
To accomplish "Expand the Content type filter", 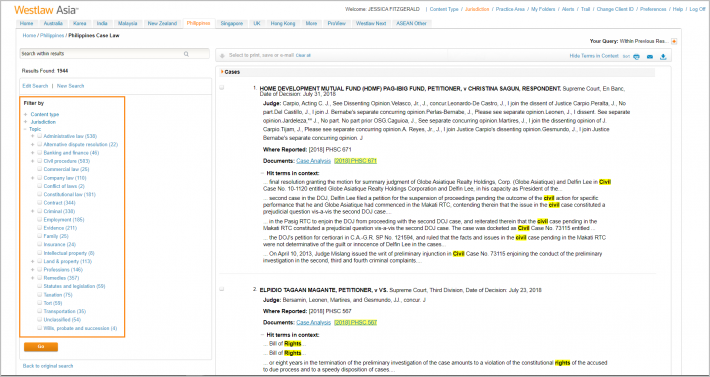I will coord(25,115).
